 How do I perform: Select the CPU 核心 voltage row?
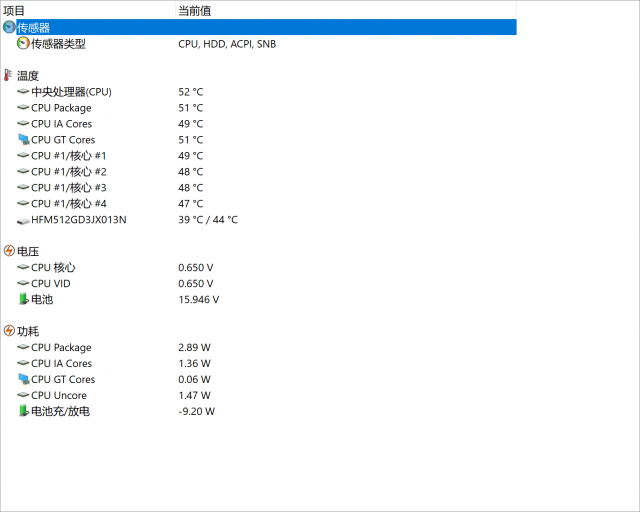point(259,267)
